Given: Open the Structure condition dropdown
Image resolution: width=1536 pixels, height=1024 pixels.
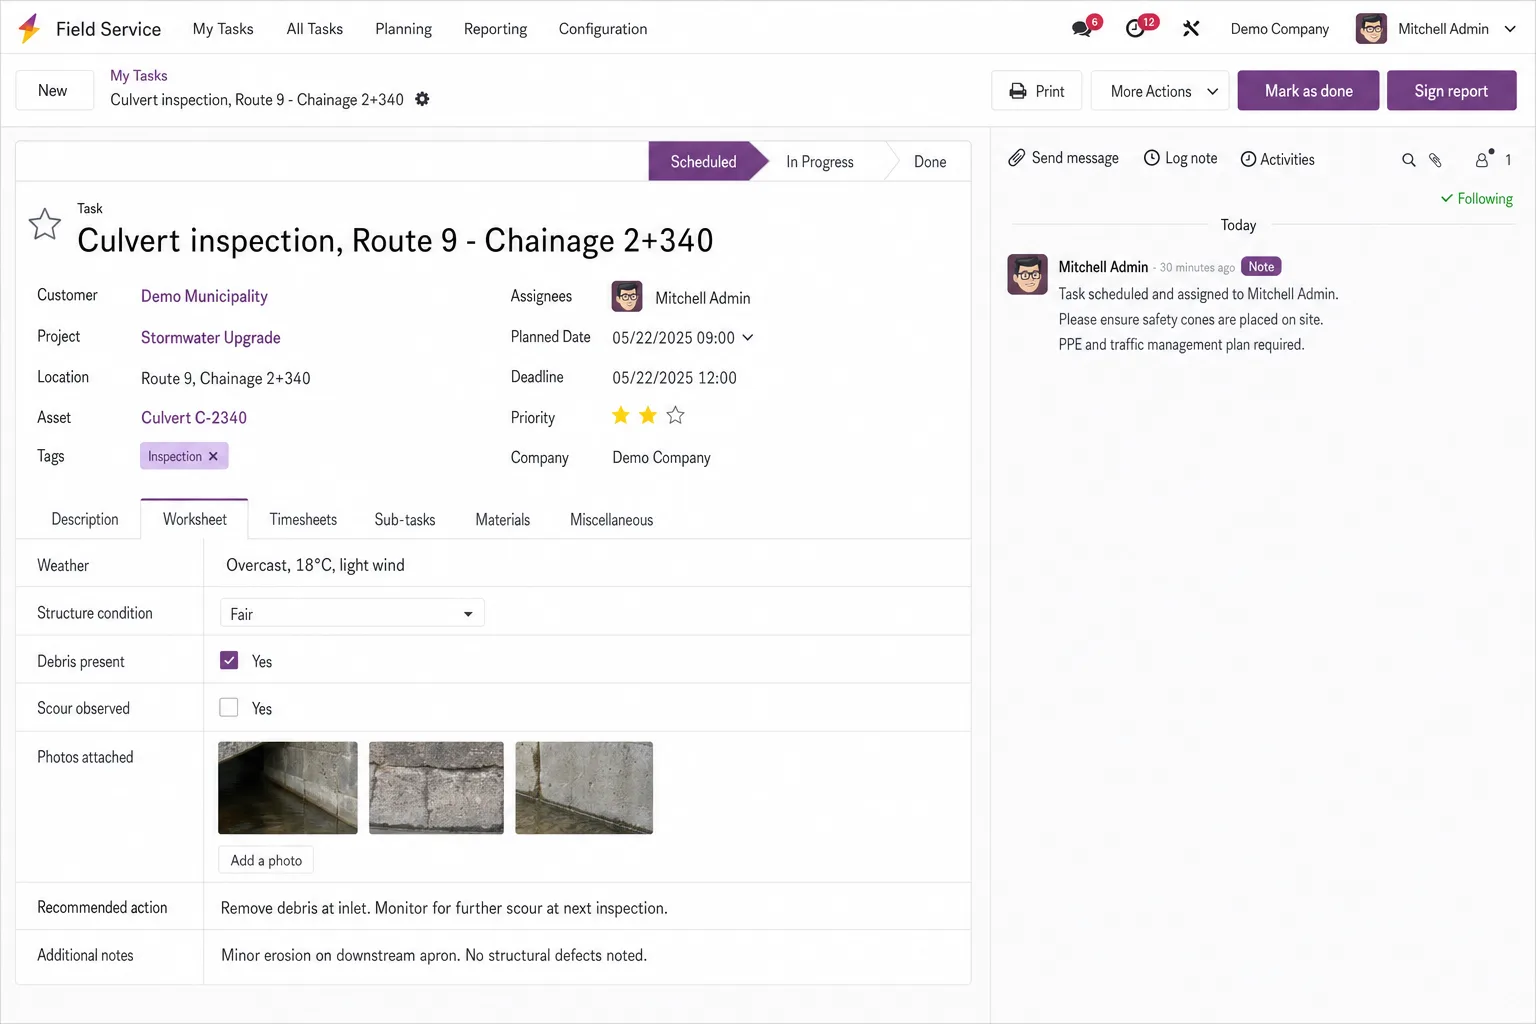Looking at the screenshot, I should pos(352,613).
